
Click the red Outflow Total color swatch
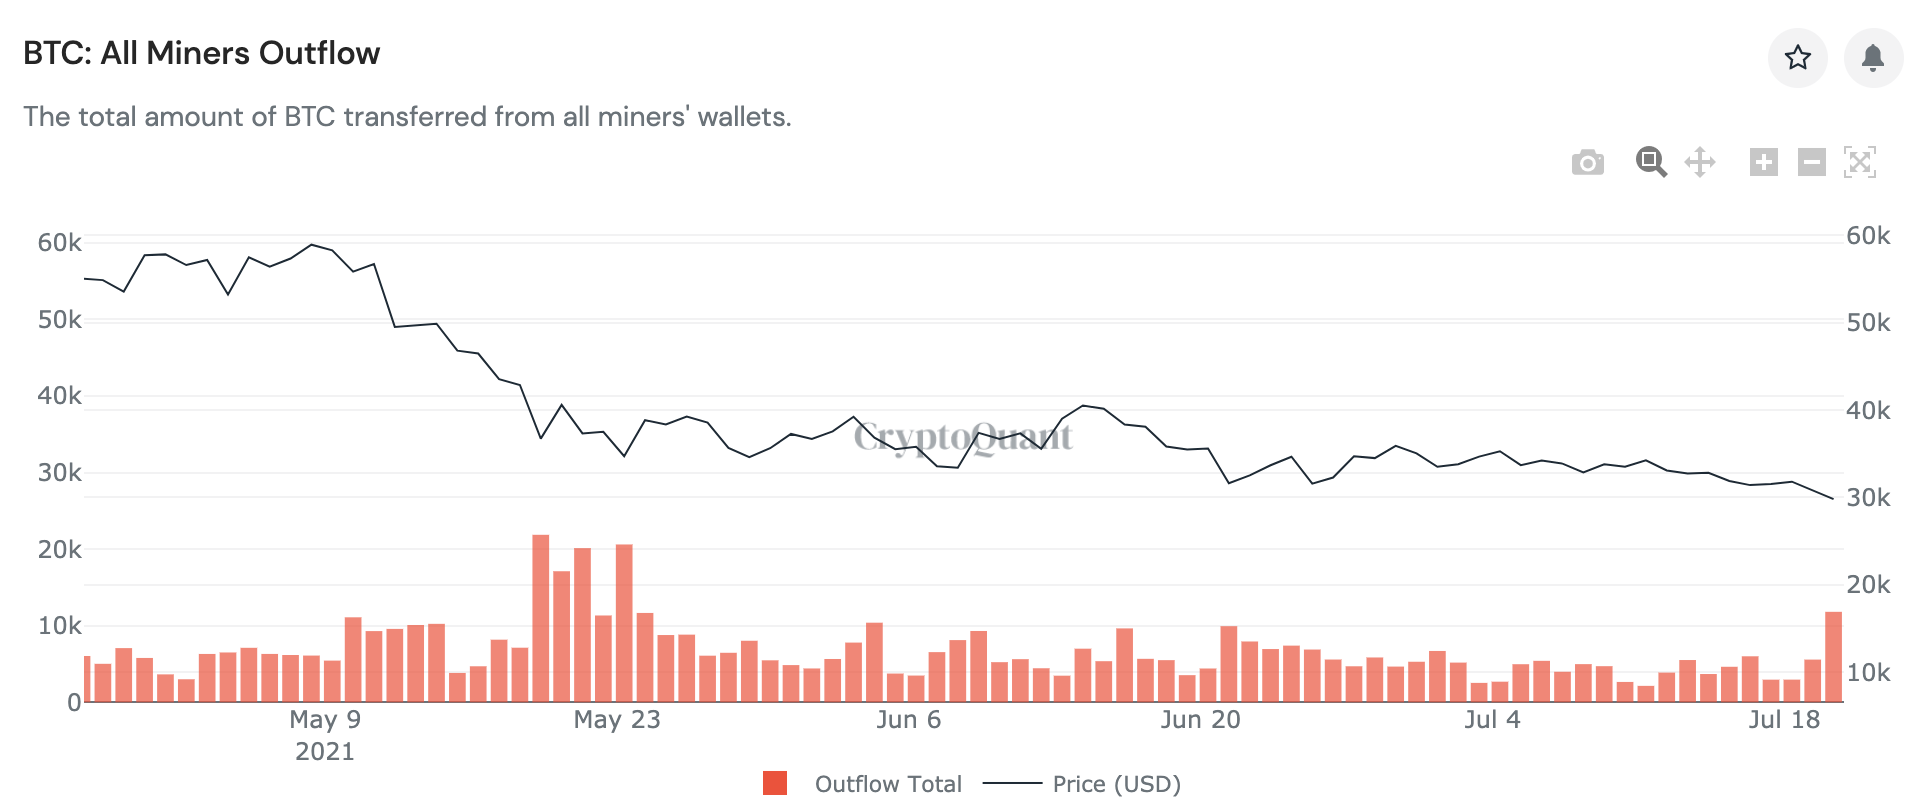coord(775,783)
